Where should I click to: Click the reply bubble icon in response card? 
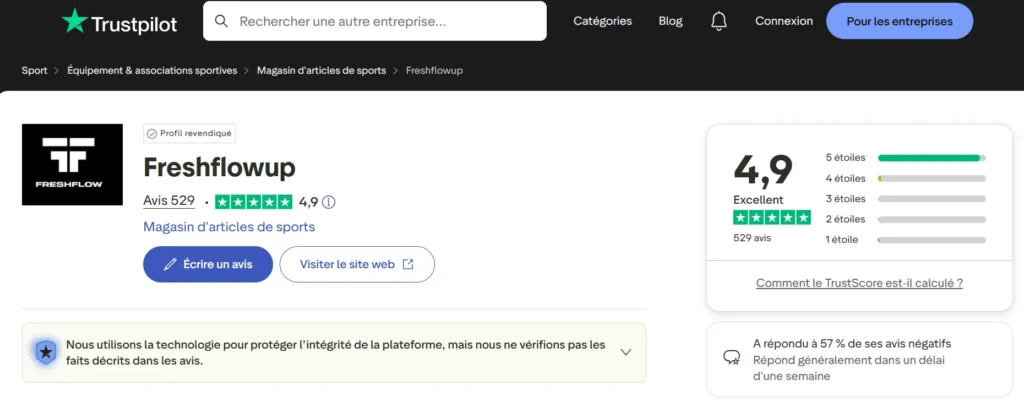point(731,358)
